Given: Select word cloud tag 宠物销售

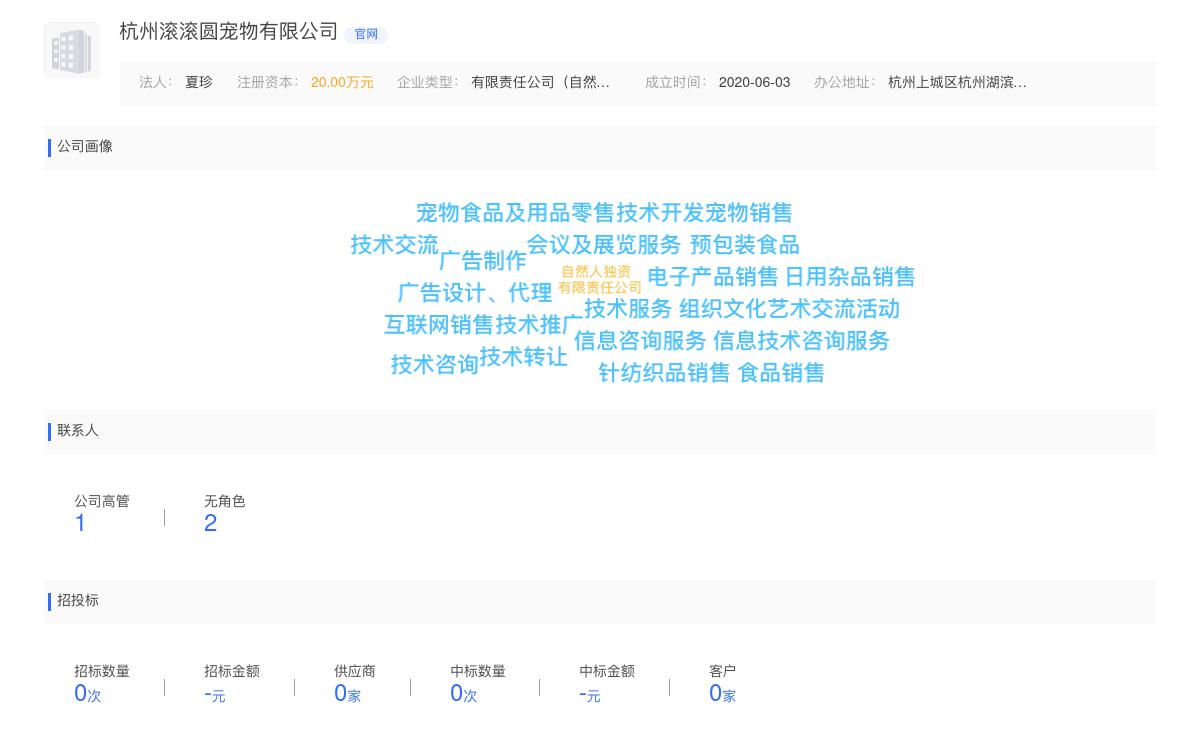Looking at the screenshot, I should pyautogui.click(x=749, y=213).
